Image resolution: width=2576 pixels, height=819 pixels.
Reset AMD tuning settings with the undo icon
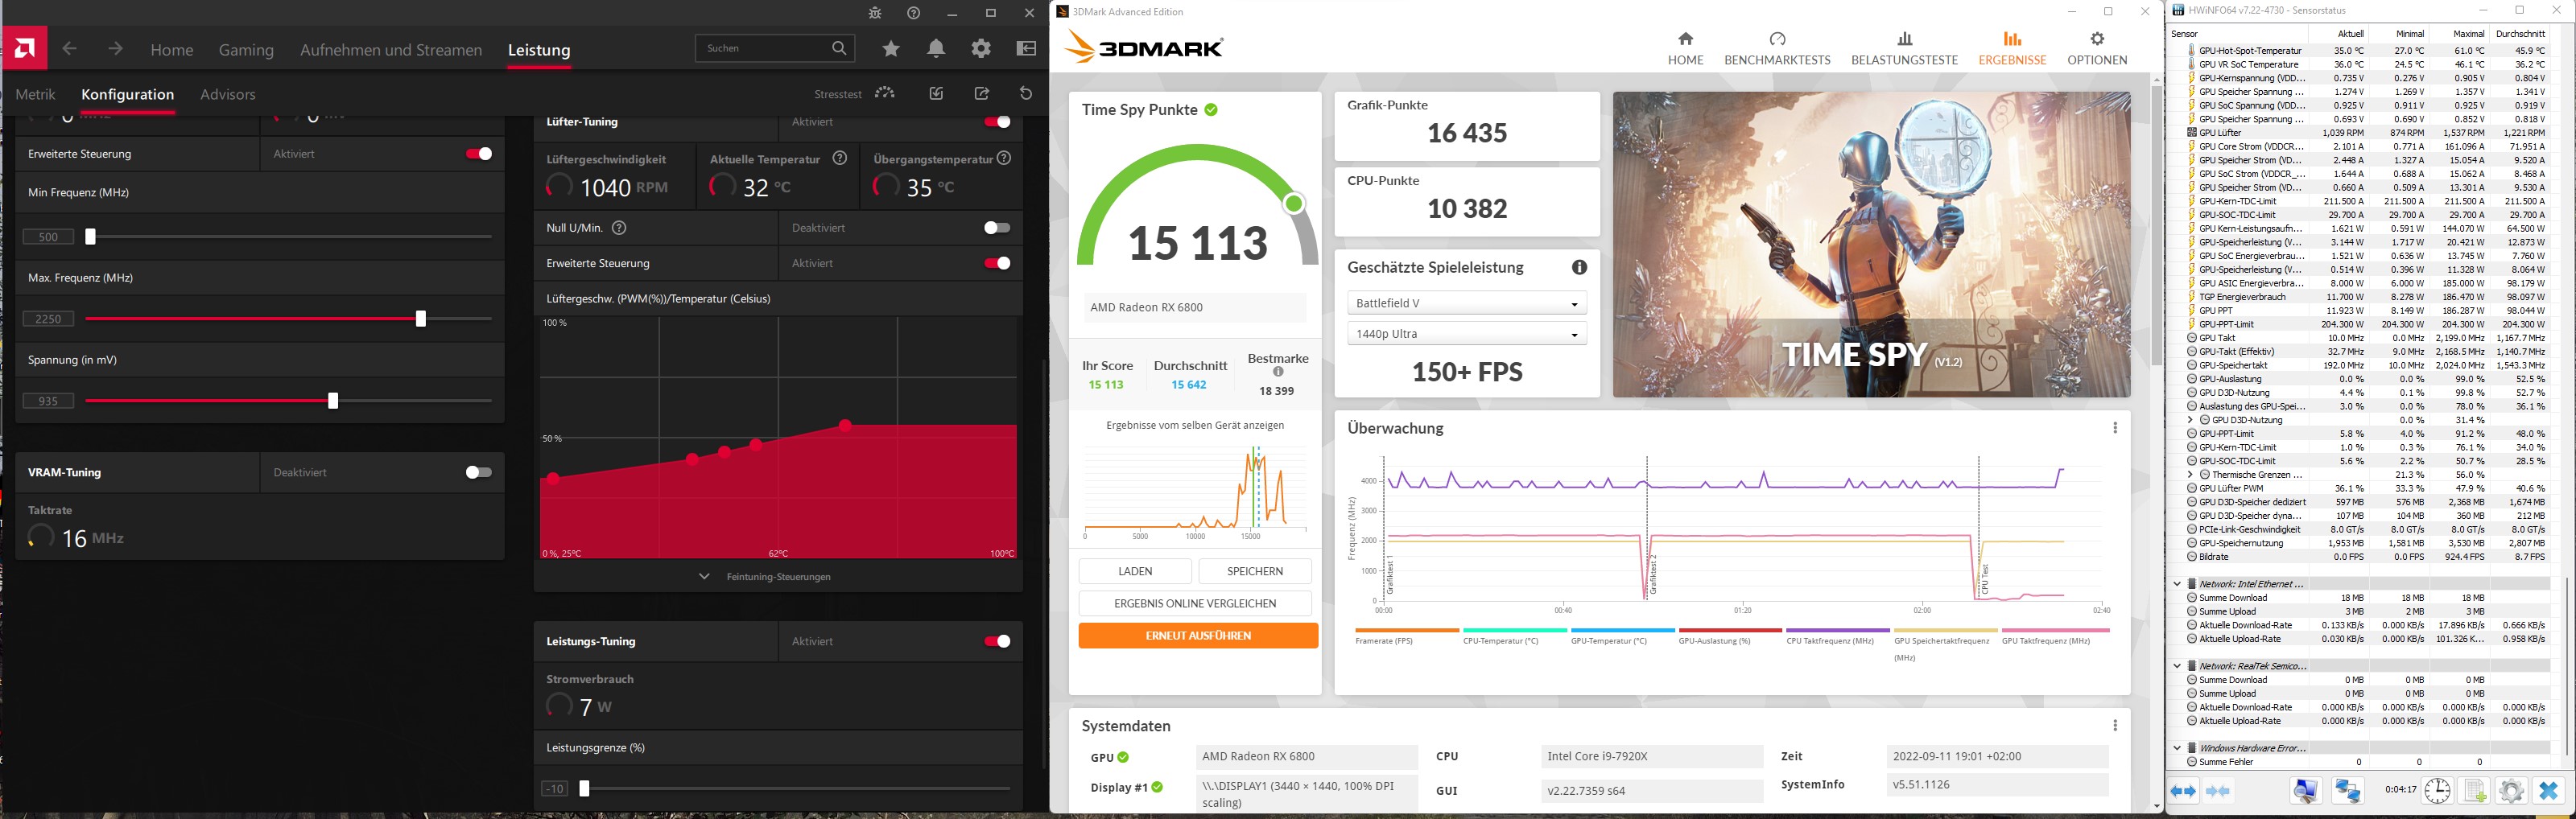1026,93
